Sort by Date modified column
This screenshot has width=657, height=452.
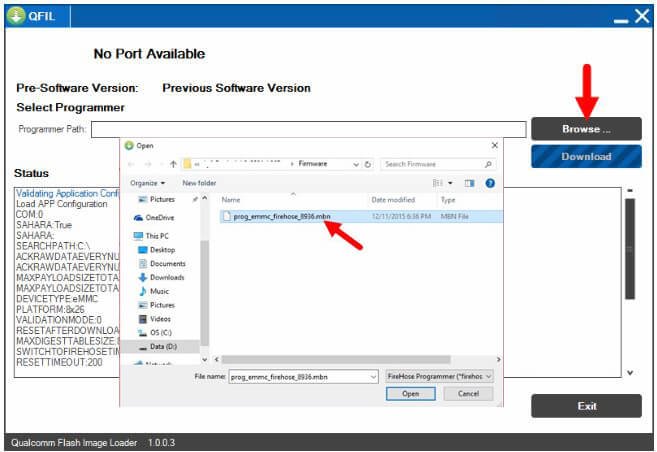(393, 200)
